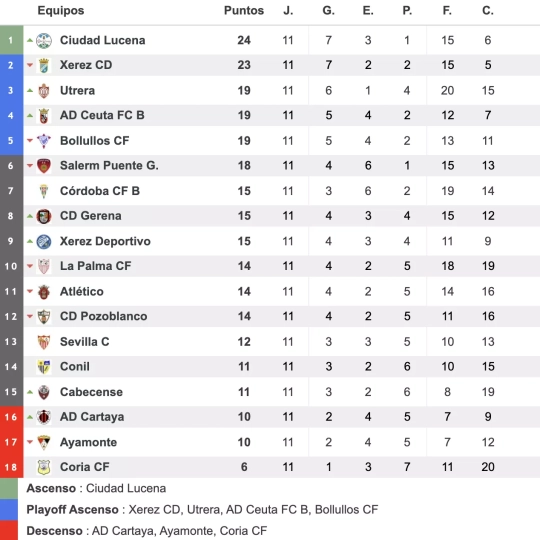Click red down arrow beside Ayamonte
540x540 pixels.
pos(30,442)
